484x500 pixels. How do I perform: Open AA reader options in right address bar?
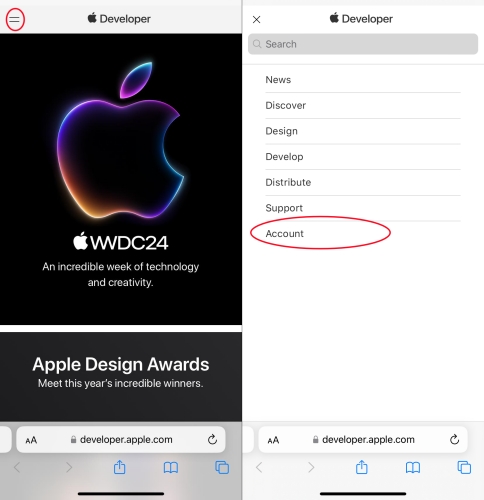coord(273,440)
